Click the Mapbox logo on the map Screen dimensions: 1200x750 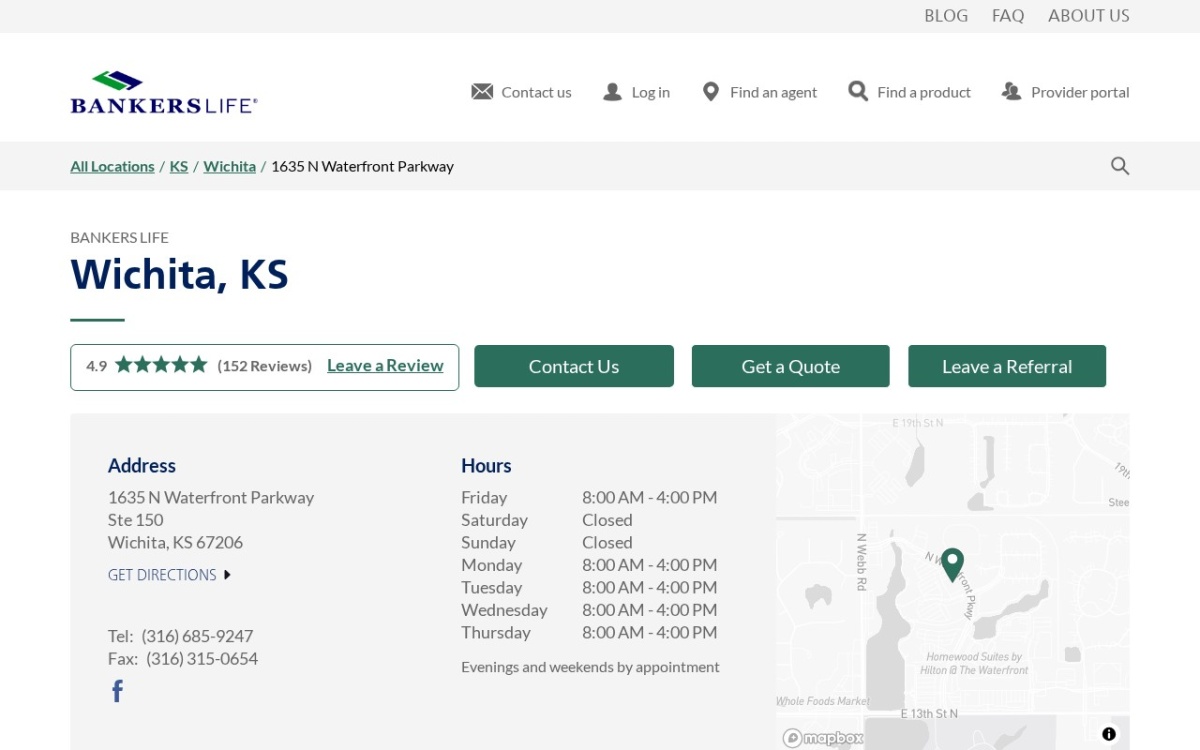[823, 738]
